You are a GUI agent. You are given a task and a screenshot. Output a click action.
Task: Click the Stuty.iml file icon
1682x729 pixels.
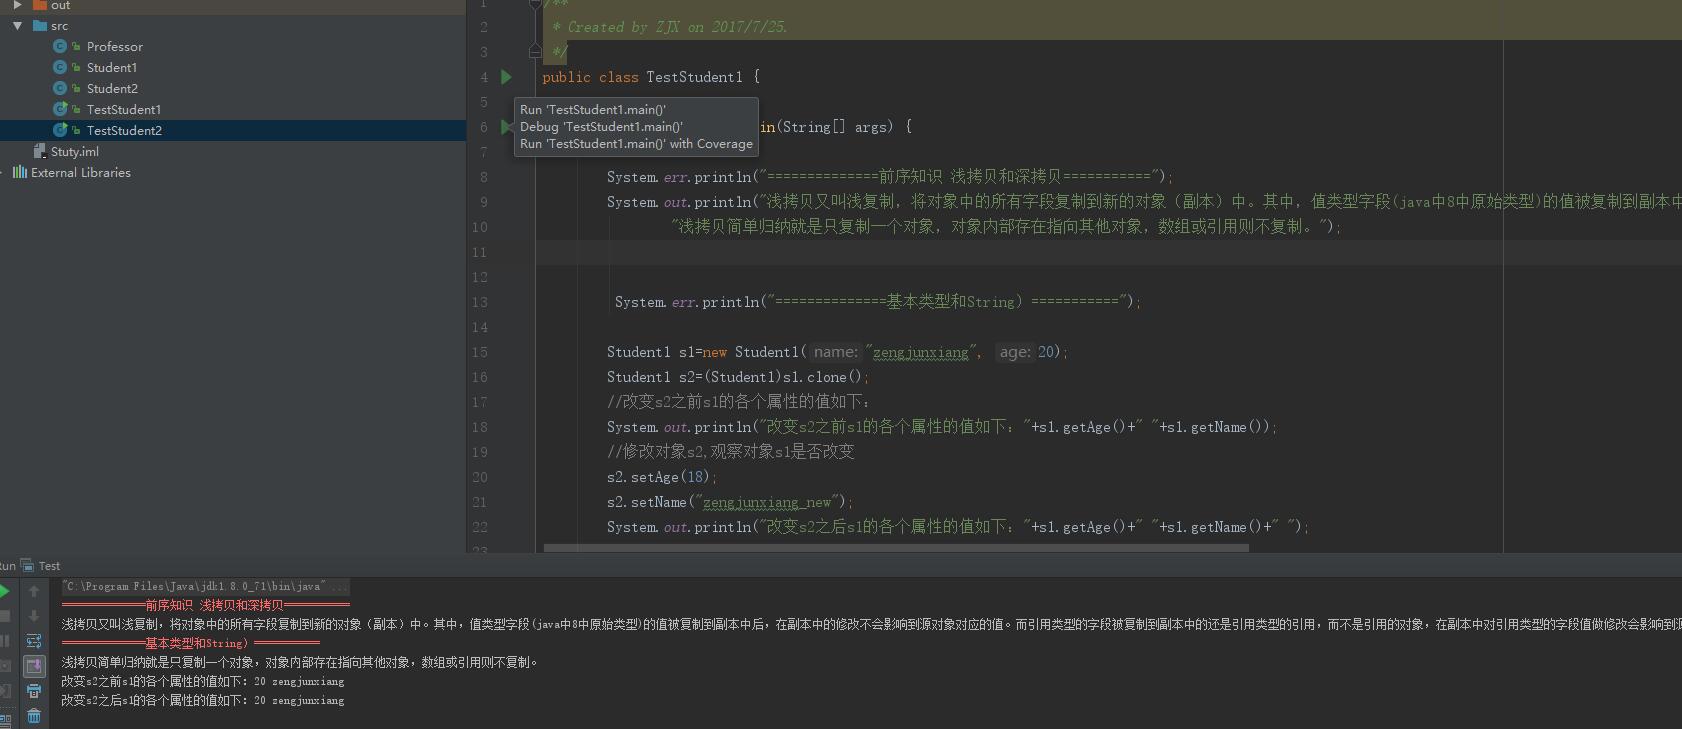pos(40,151)
